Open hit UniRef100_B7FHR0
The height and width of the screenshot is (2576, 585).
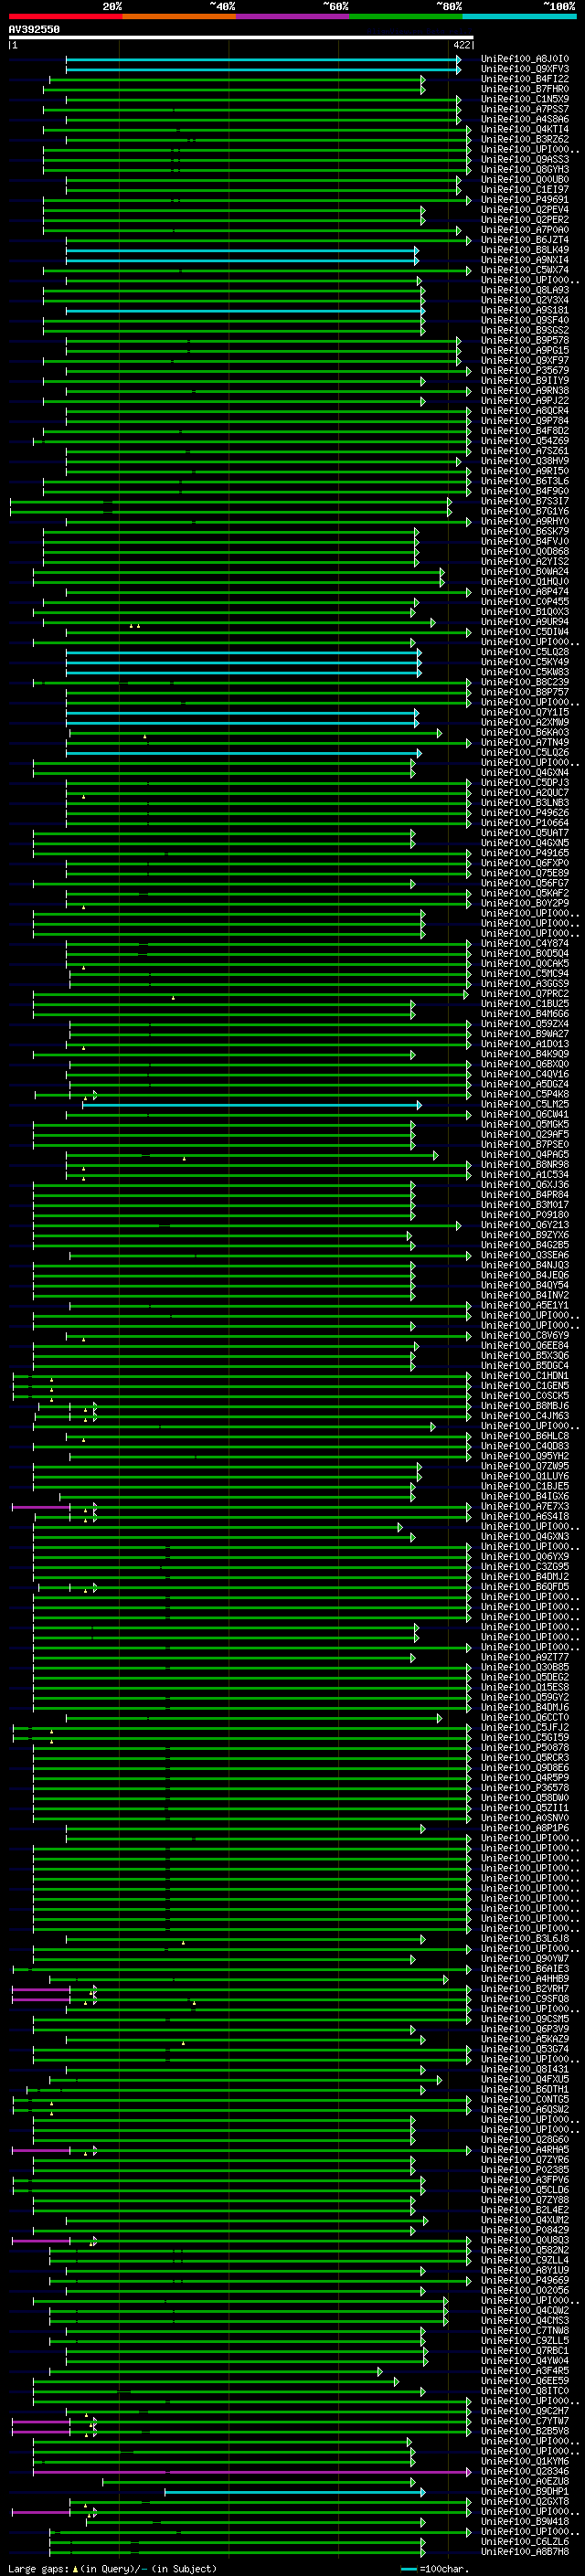click(525, 89)
